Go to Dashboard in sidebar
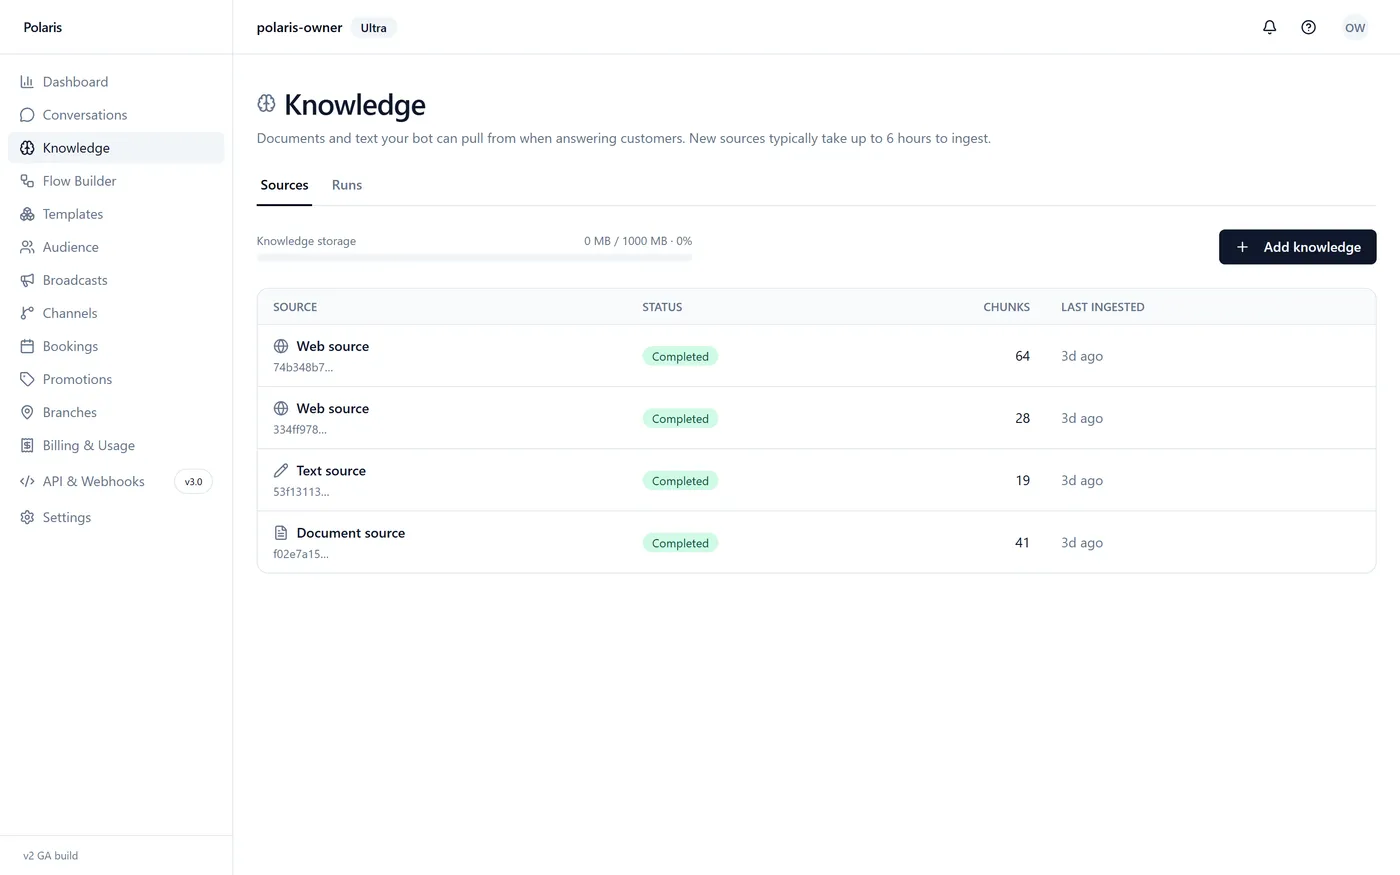Screen dimensions: 1400x875 [x=116, y=82]
